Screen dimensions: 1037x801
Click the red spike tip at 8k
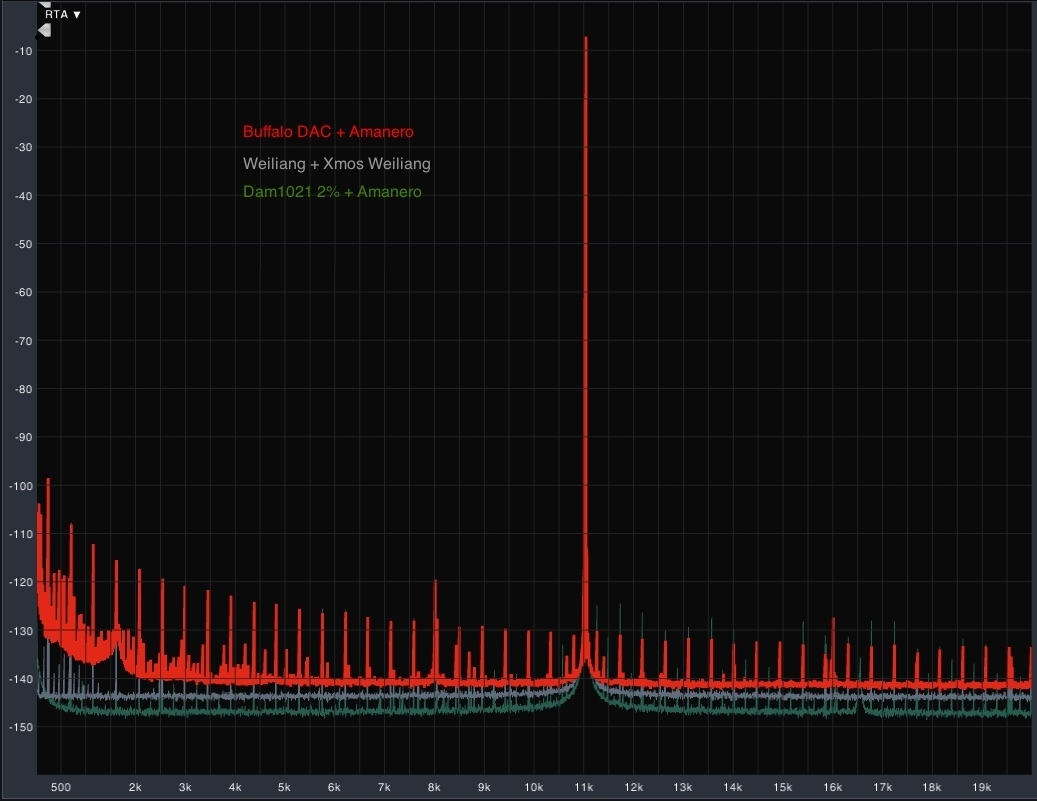click(435, 581)
